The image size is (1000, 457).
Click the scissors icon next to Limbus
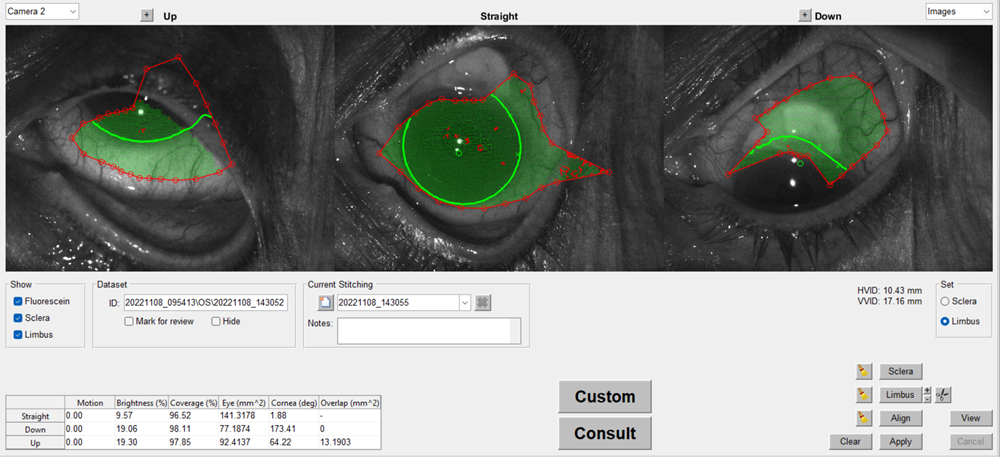click(x=943, y=395)
